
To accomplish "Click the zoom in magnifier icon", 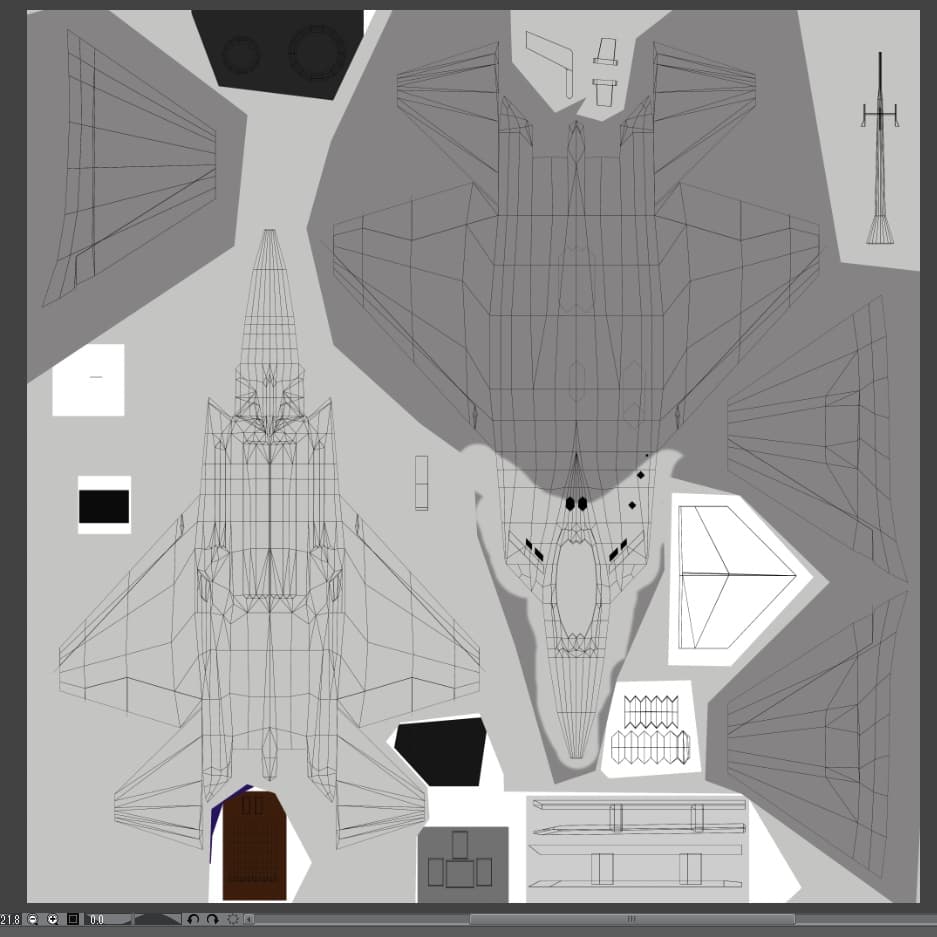I will (53, 919).
